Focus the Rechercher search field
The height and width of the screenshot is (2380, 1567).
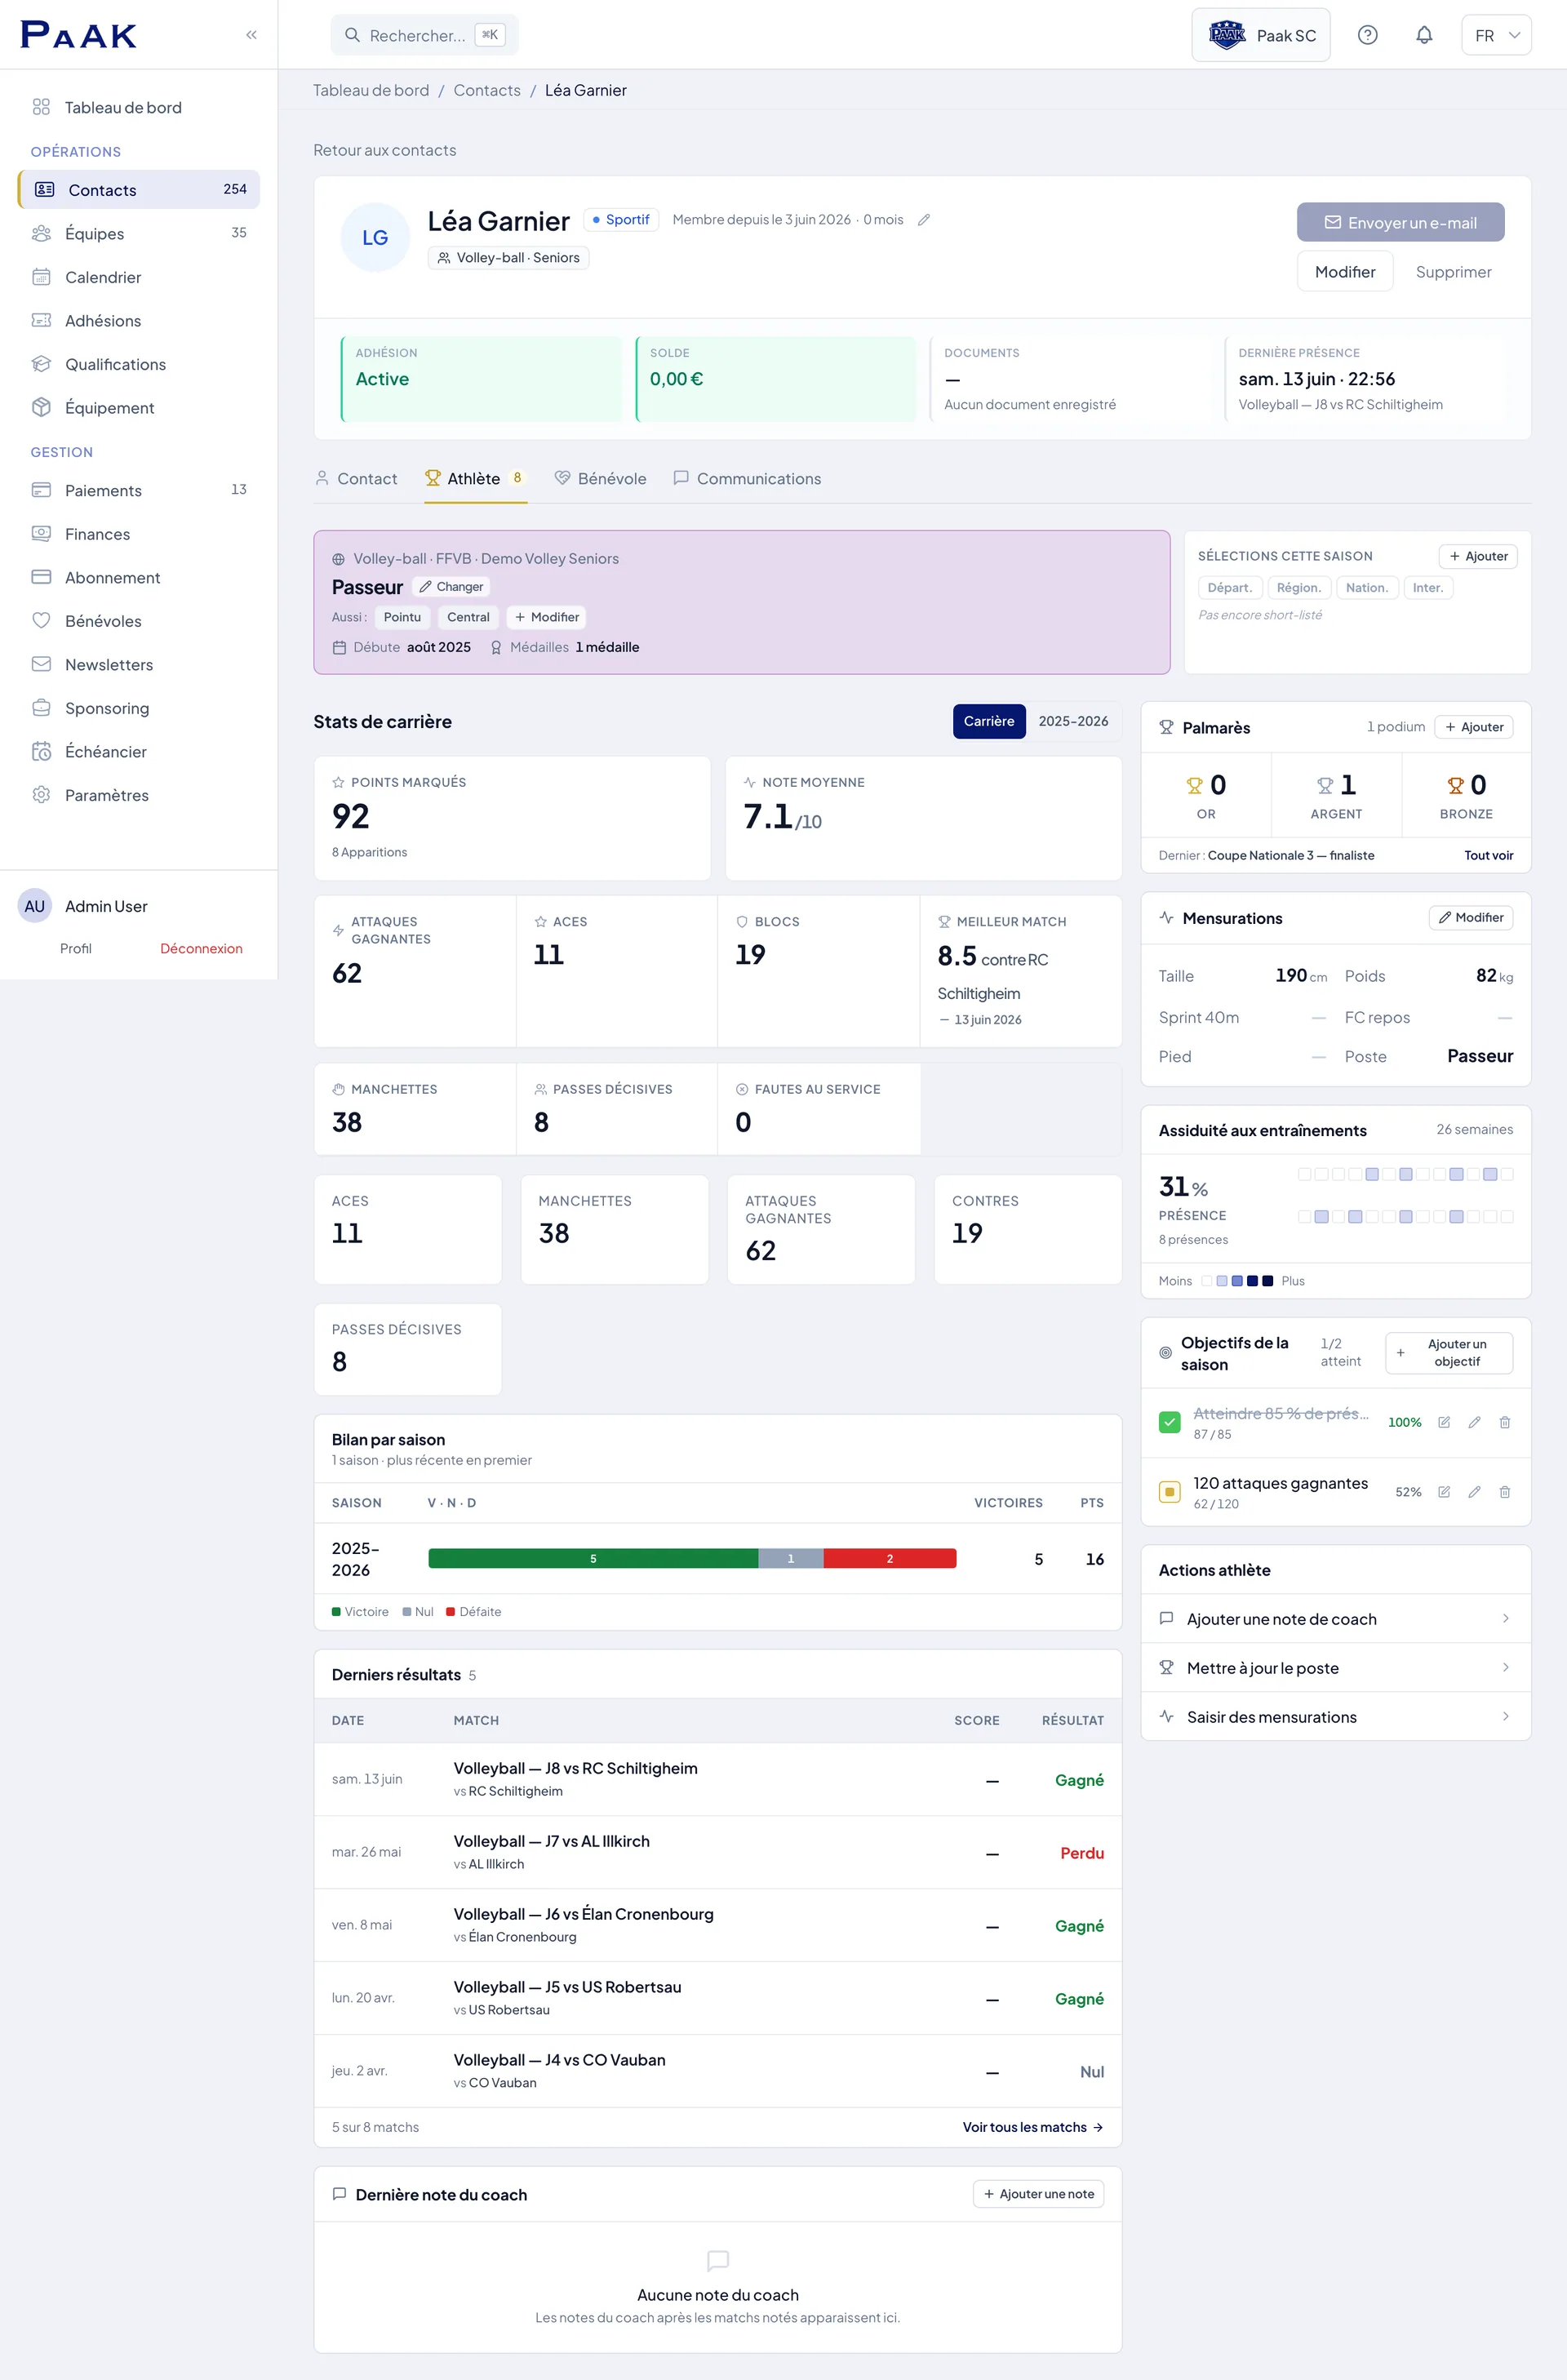(x=424, y=35)
